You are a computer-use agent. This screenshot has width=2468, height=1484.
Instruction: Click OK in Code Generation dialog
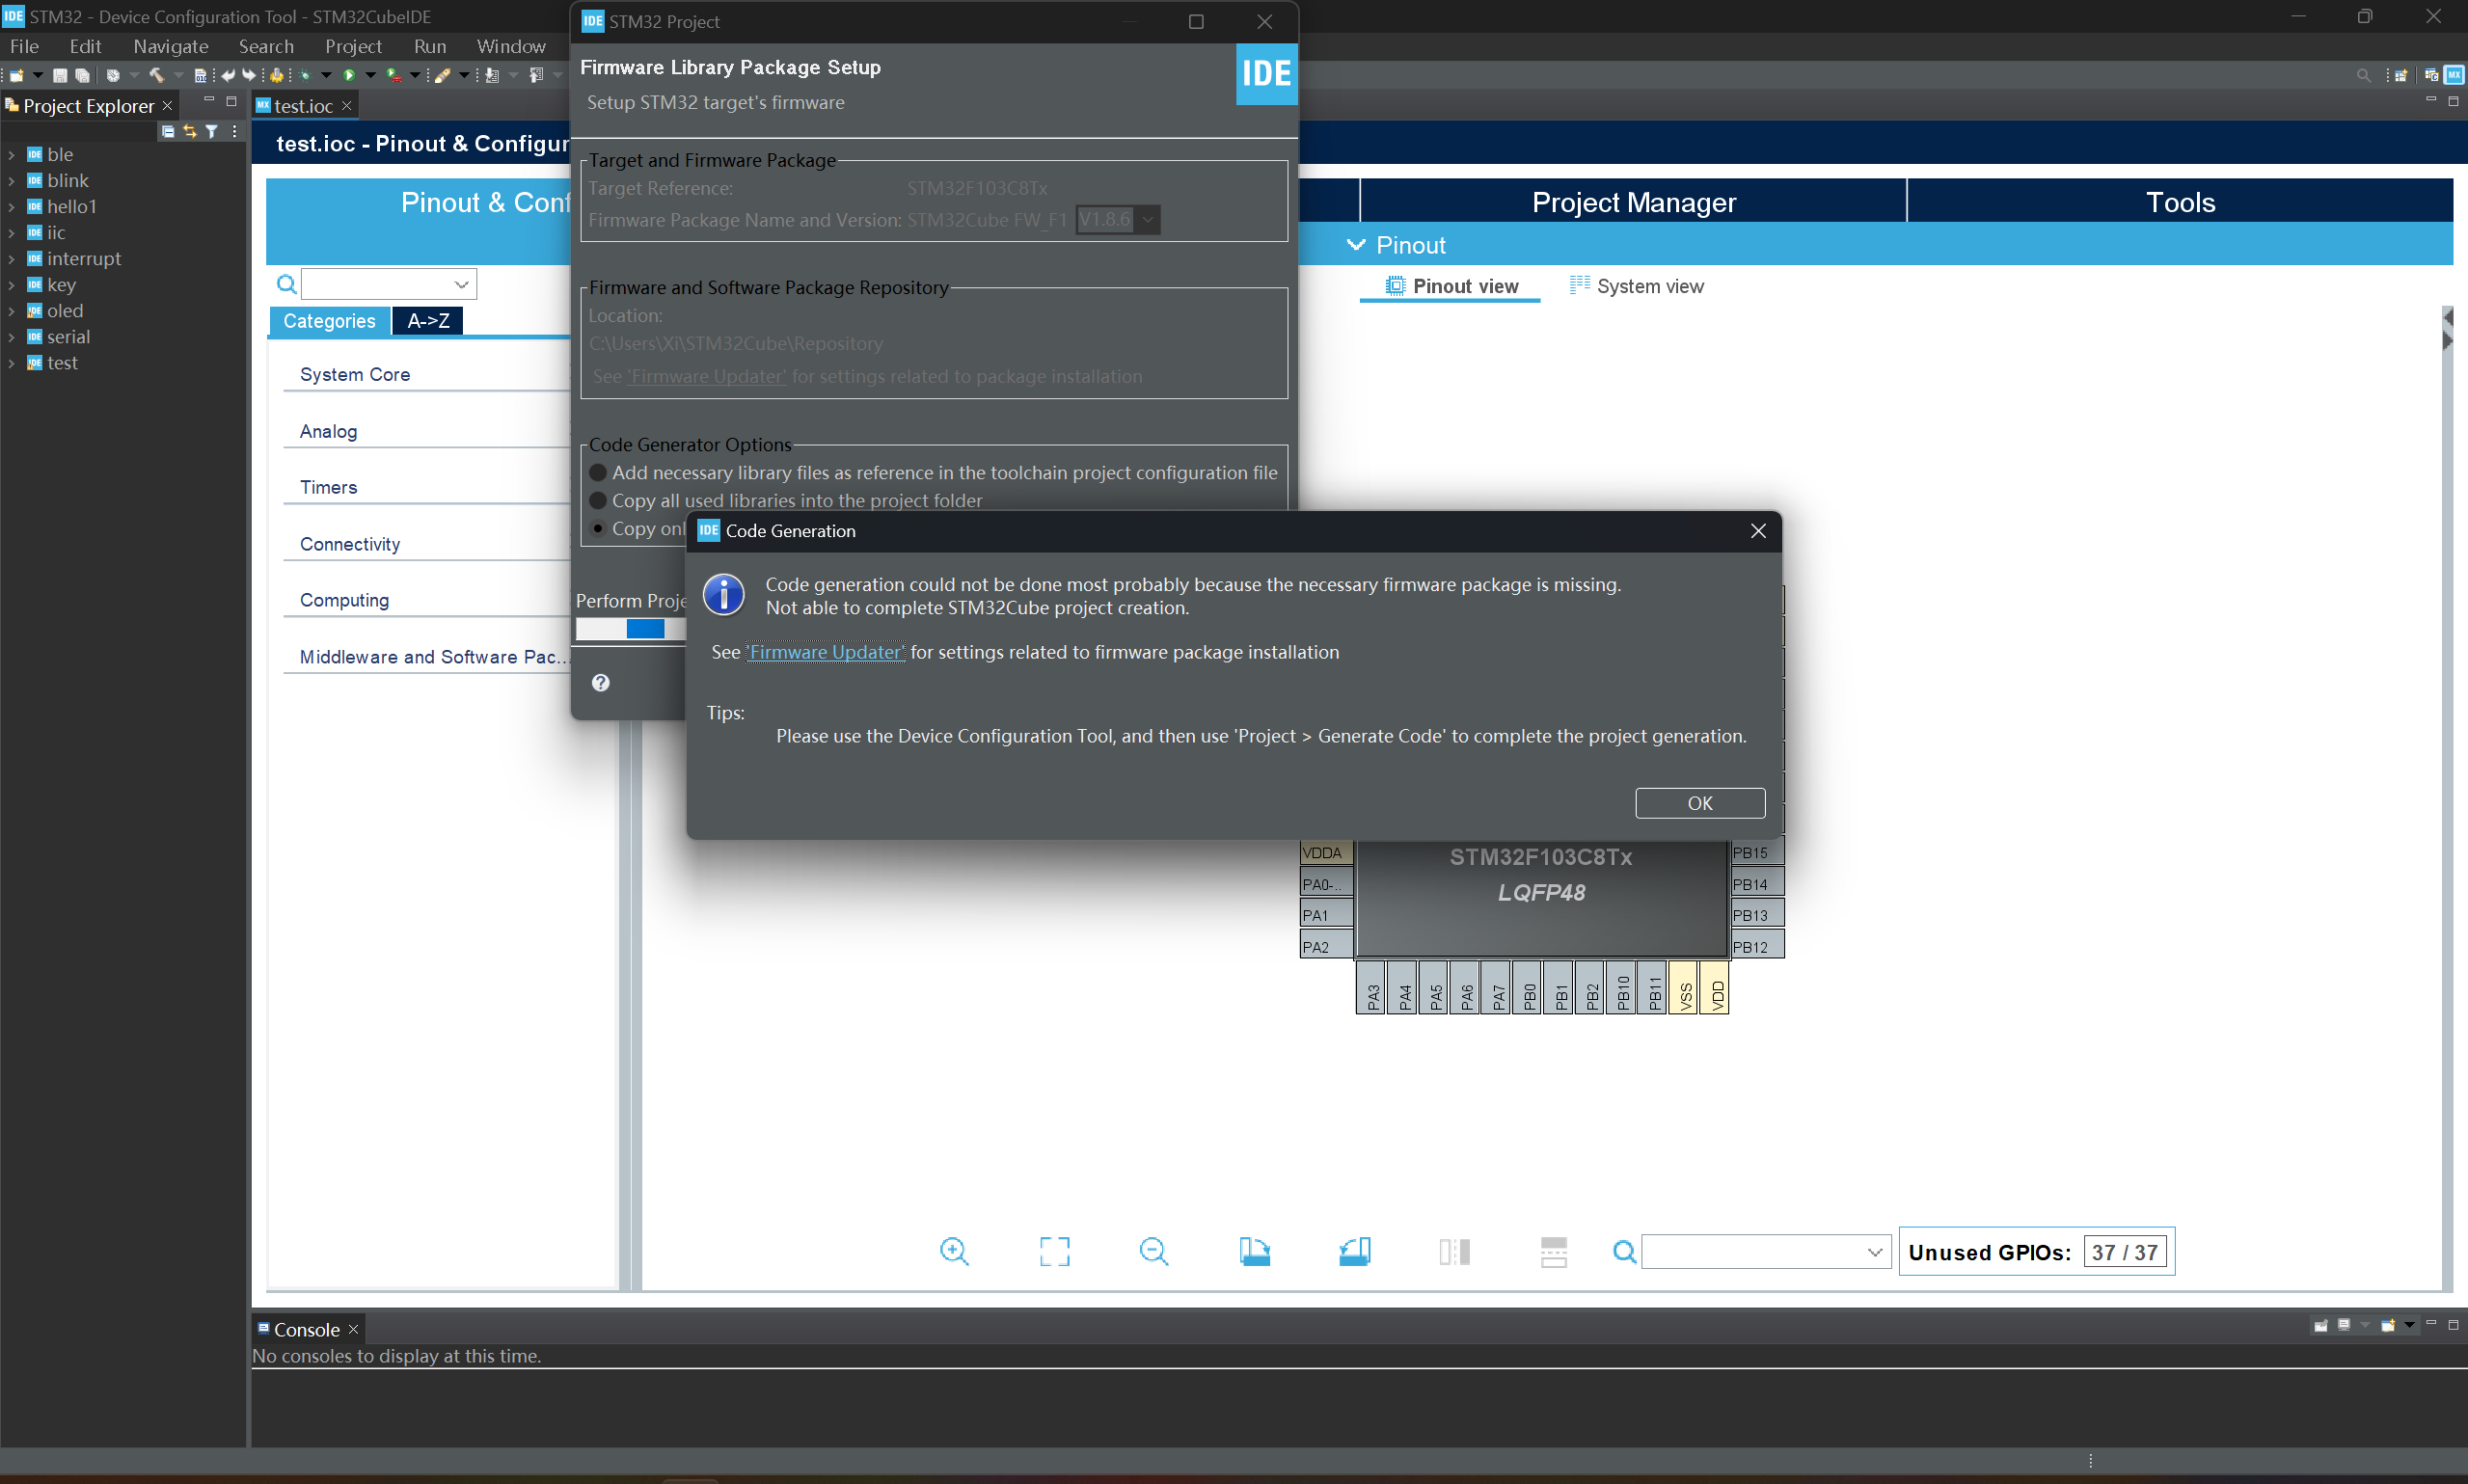click(1699, 803)
